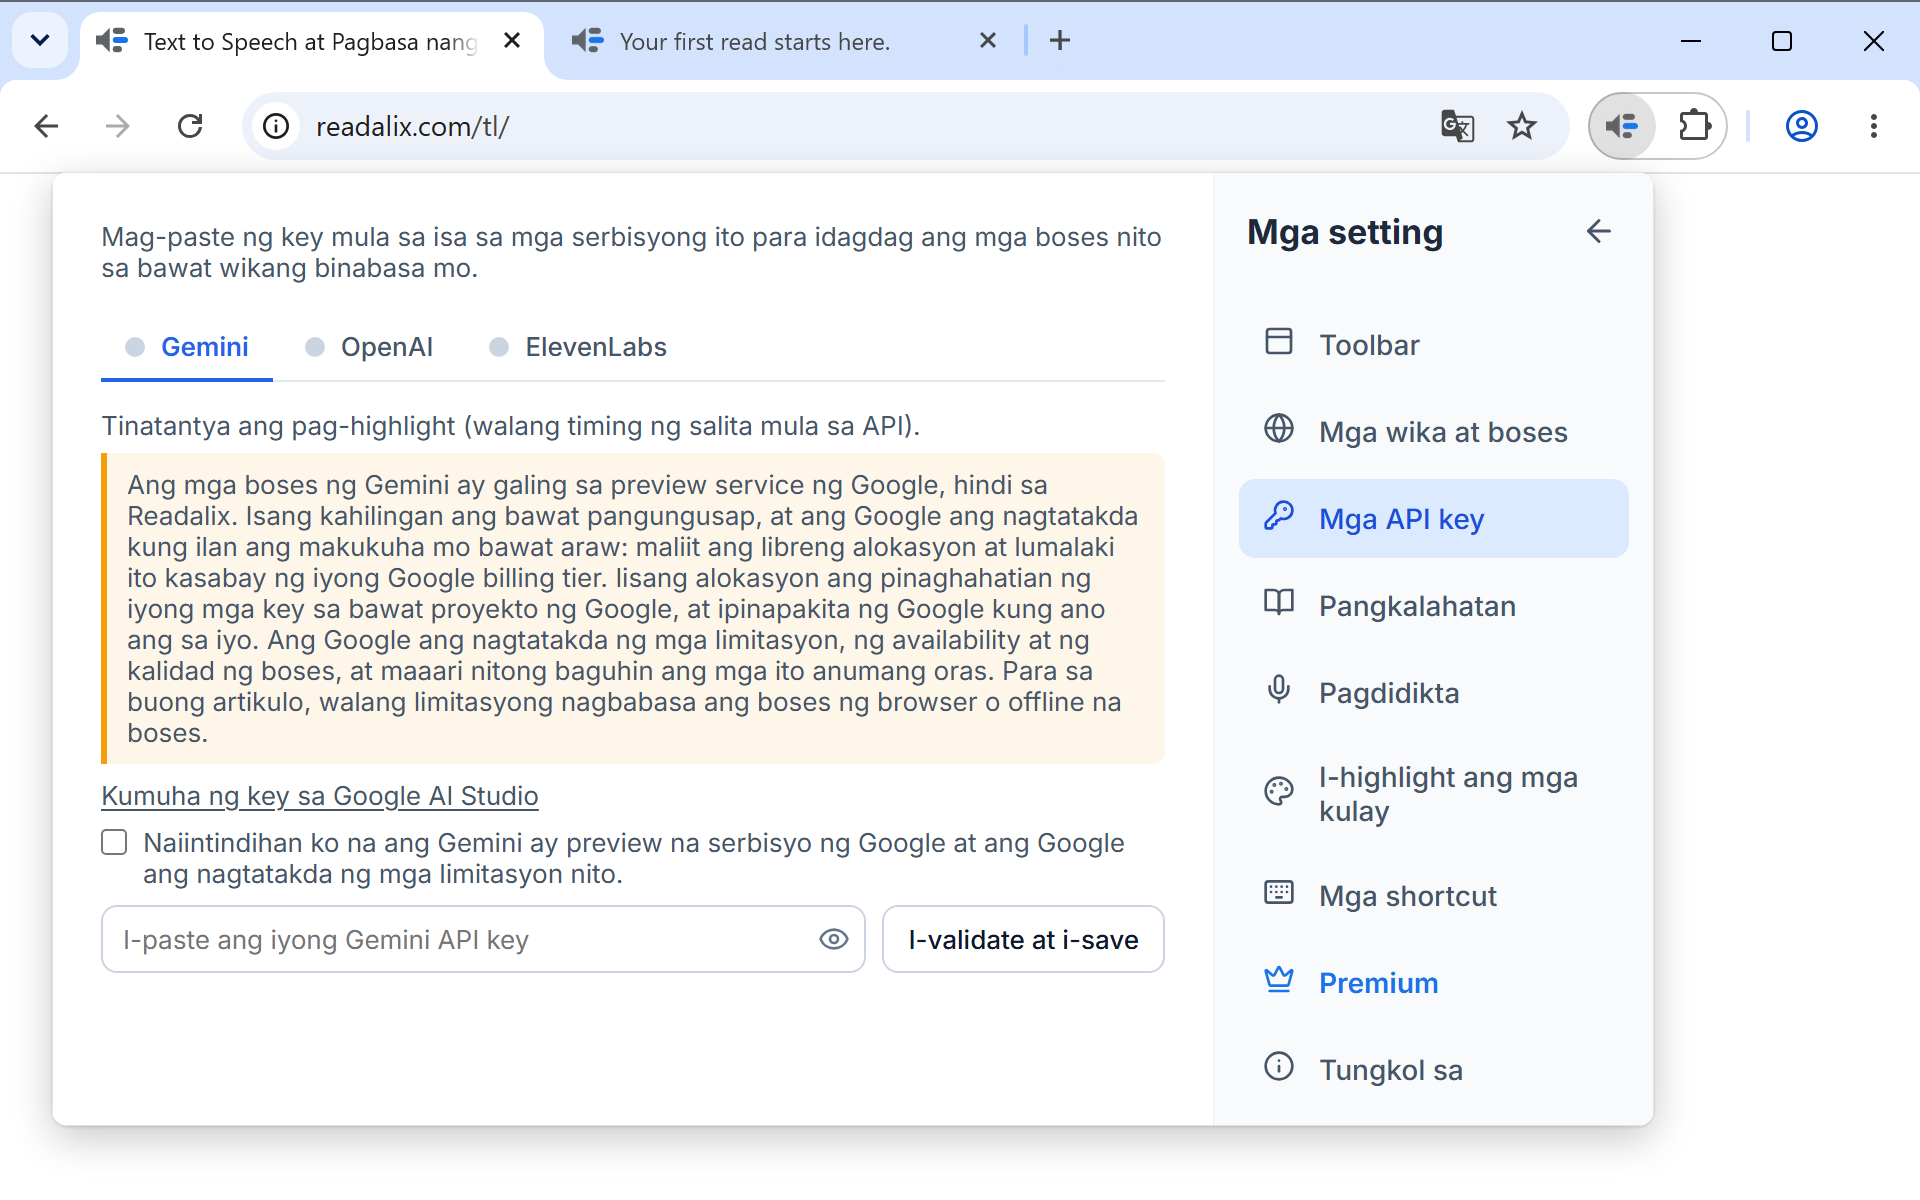Select Mga API key in settings sidebar
The height and width of the screenshot is (1200, 1920).
point(1433,519)
